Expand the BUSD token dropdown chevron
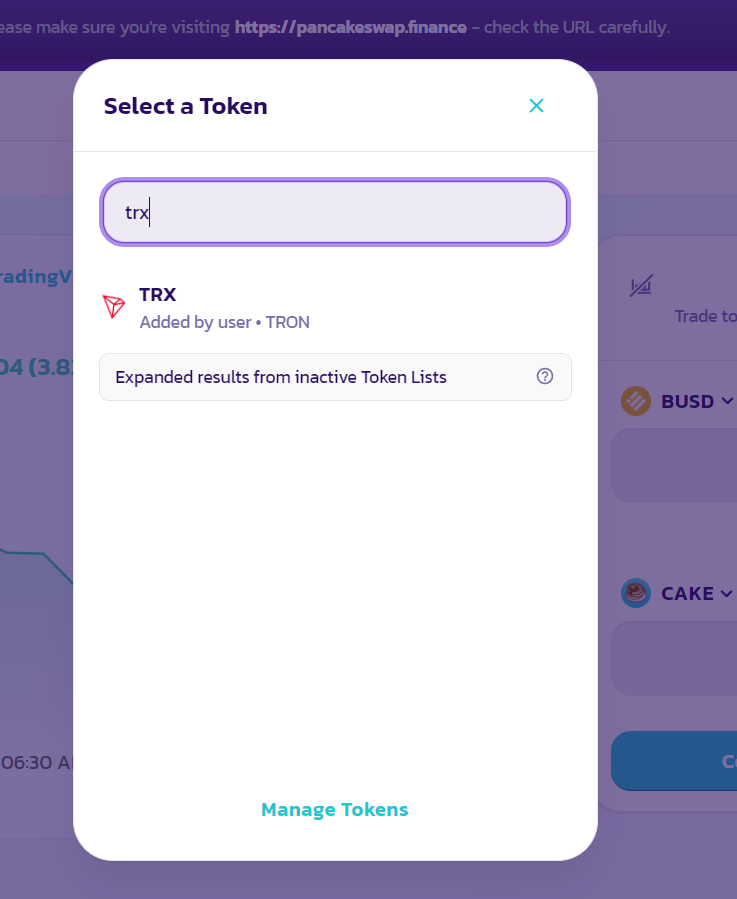The width and height of the screenshot is (737, 899). tap(727, 401)
